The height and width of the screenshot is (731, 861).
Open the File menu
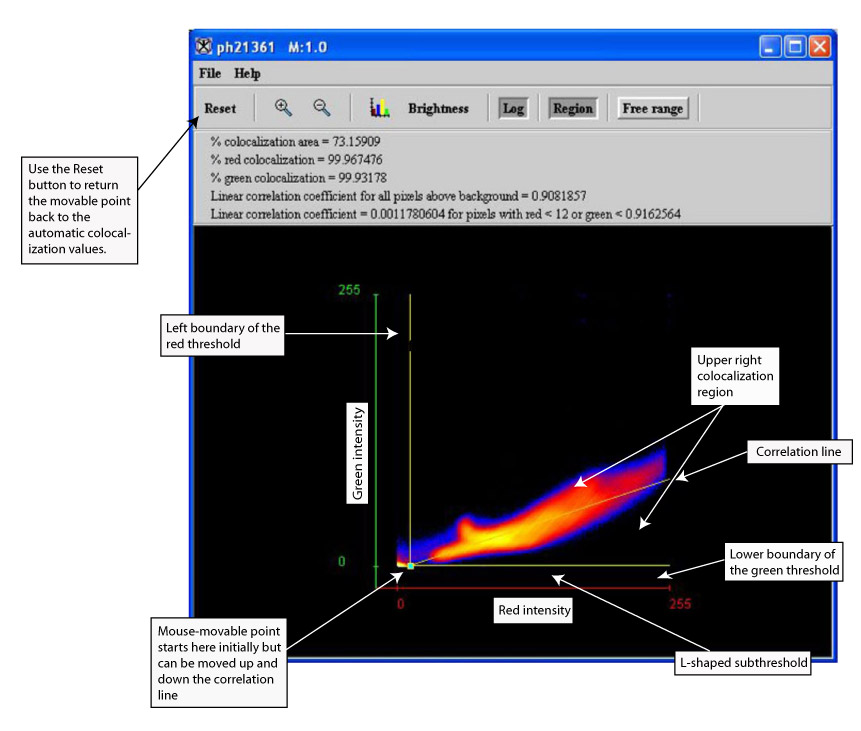pos(210,74)
